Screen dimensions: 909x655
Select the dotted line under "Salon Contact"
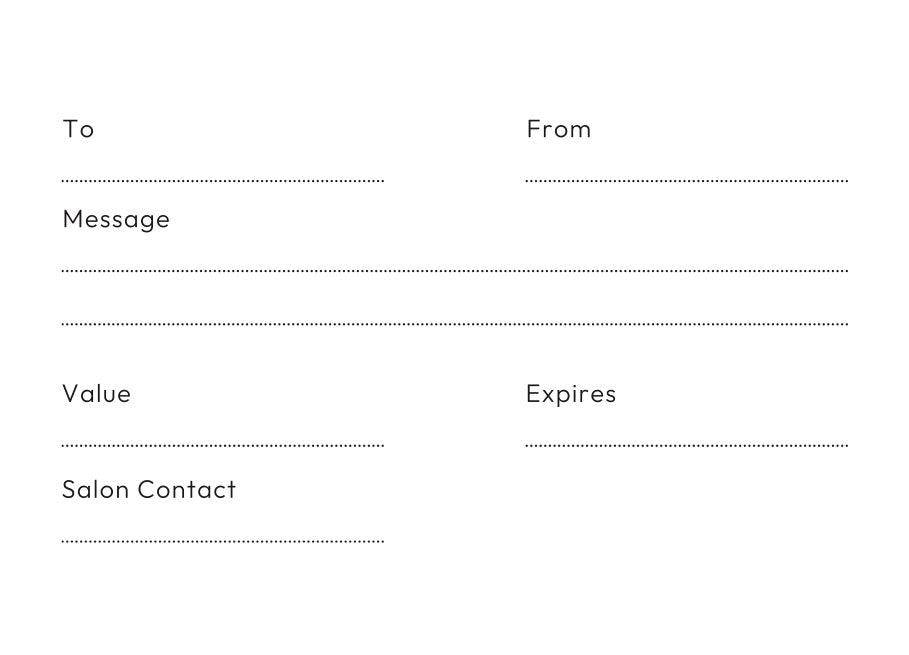pos(223,541)
